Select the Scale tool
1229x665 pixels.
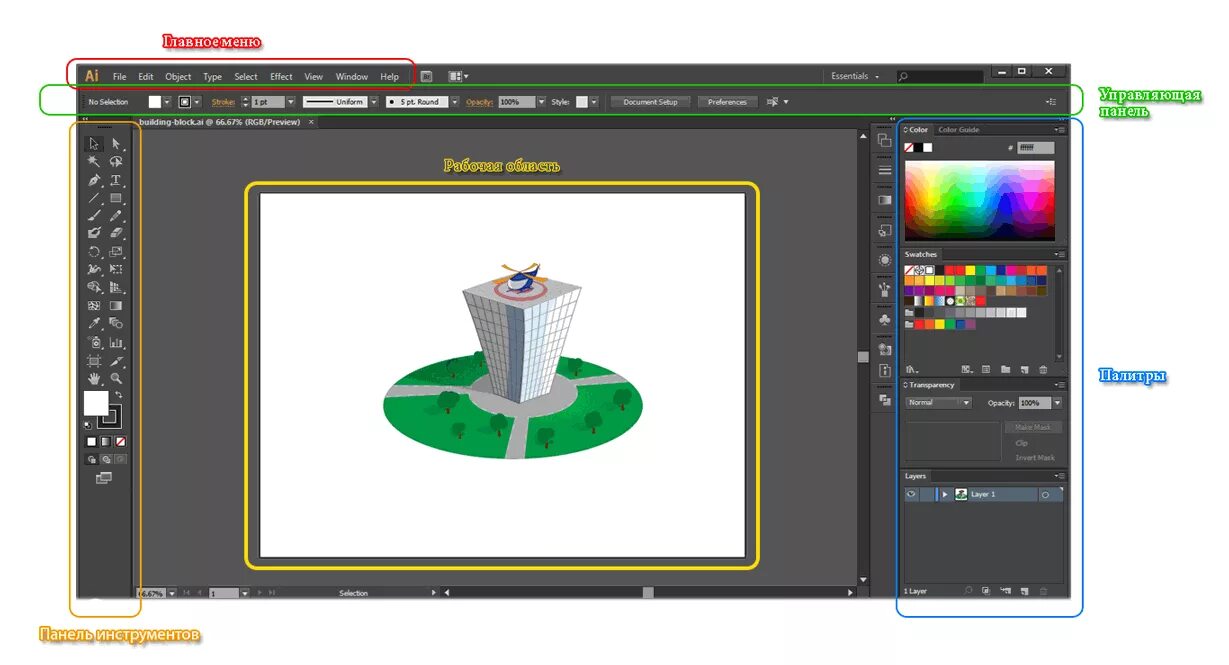pos(116,251)
